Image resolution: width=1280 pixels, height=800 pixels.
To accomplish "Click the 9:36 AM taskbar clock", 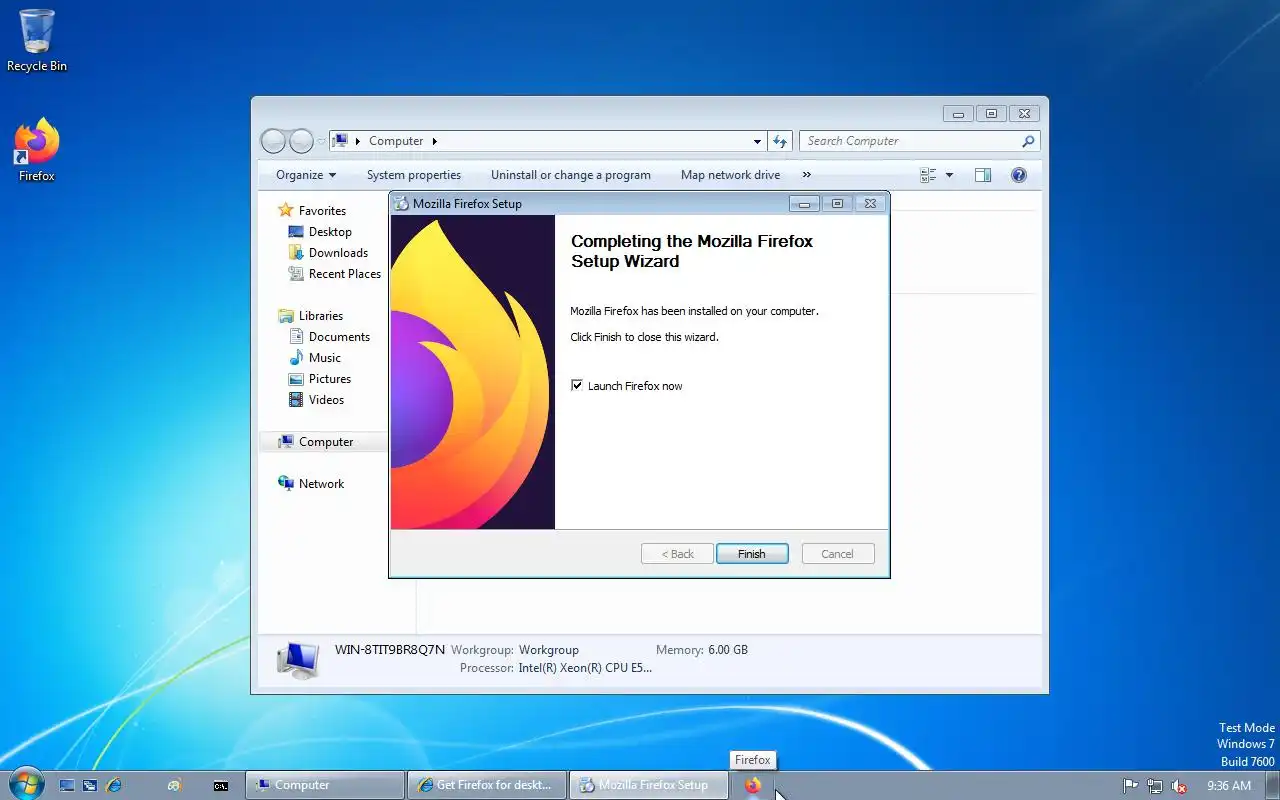I will point(1229,786).
